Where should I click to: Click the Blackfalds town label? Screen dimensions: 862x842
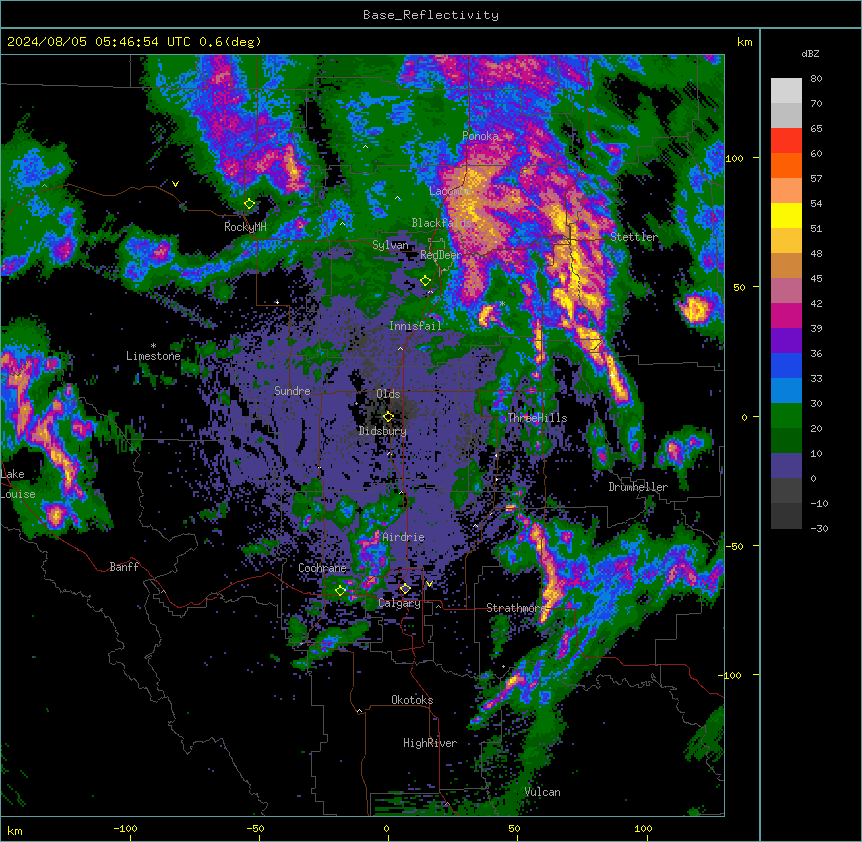(441, 223)
